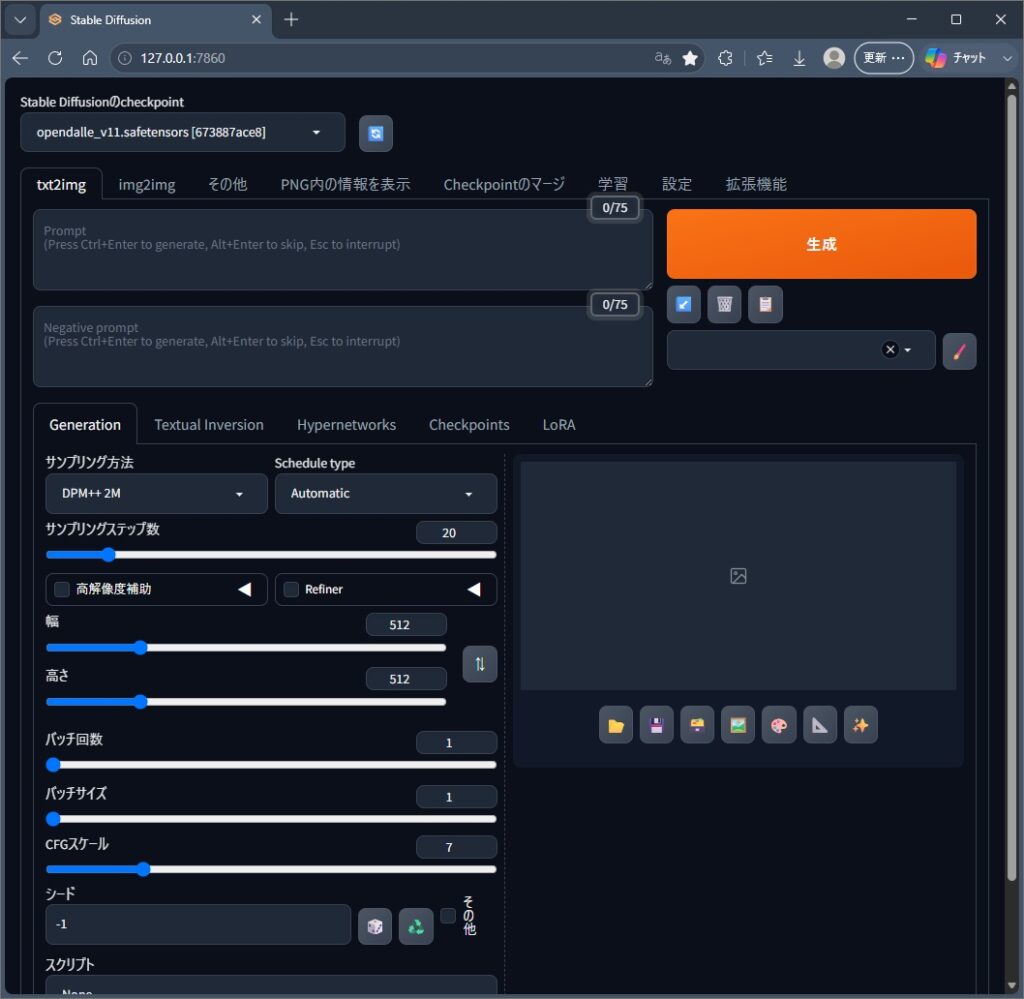Open the チャット Copilot button
The image size is (1024, 999).
coord(957,58)
